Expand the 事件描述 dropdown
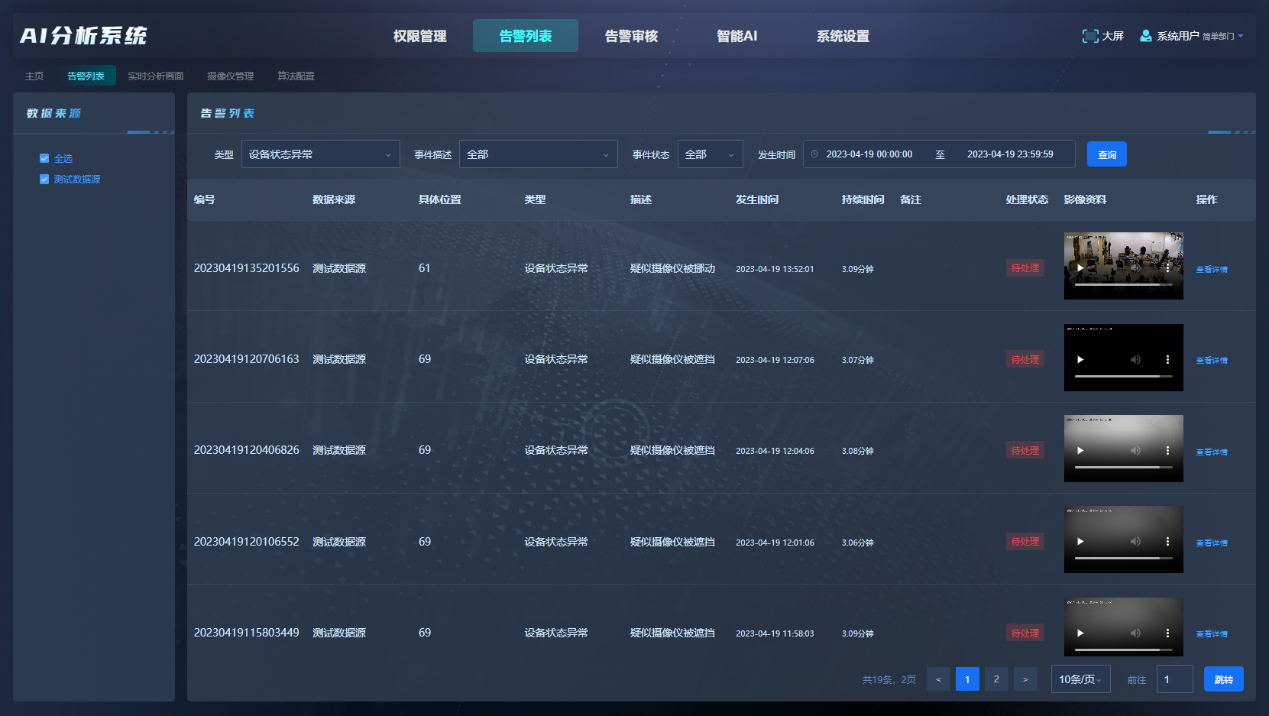The image size is (1269, 716). (538, 154)
